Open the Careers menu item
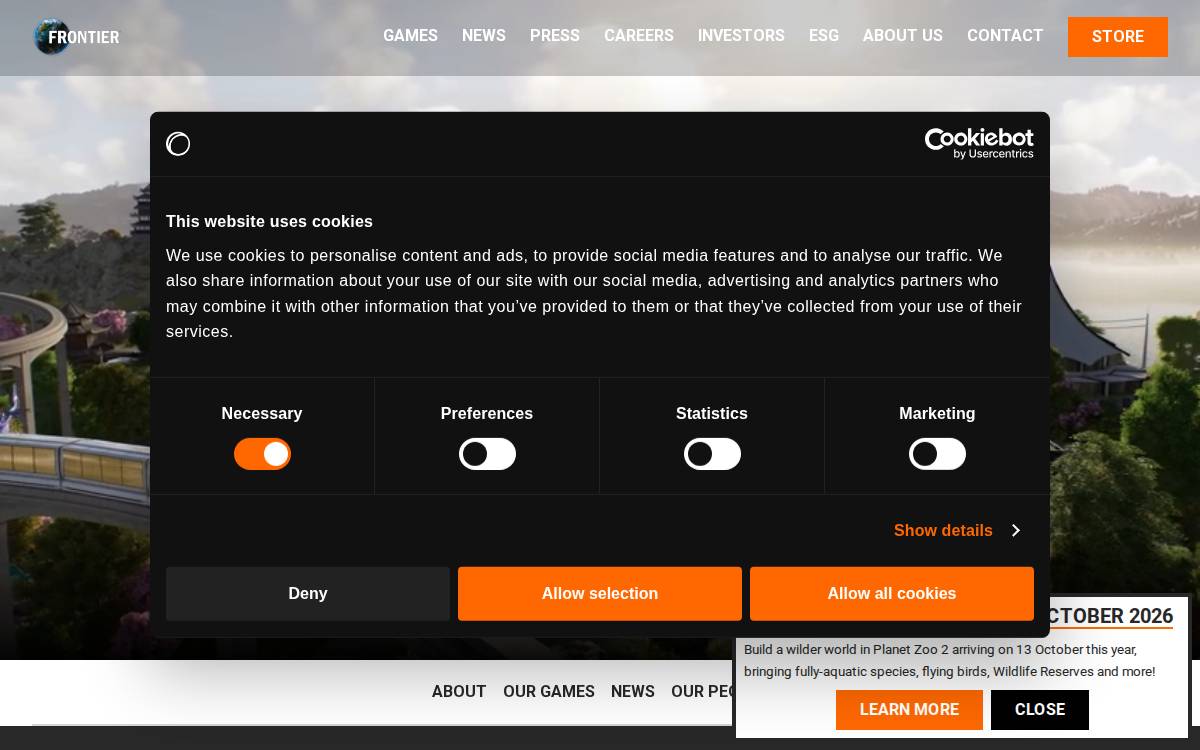The height and width of the screenshot is (750, 1200). click(639, 36)
